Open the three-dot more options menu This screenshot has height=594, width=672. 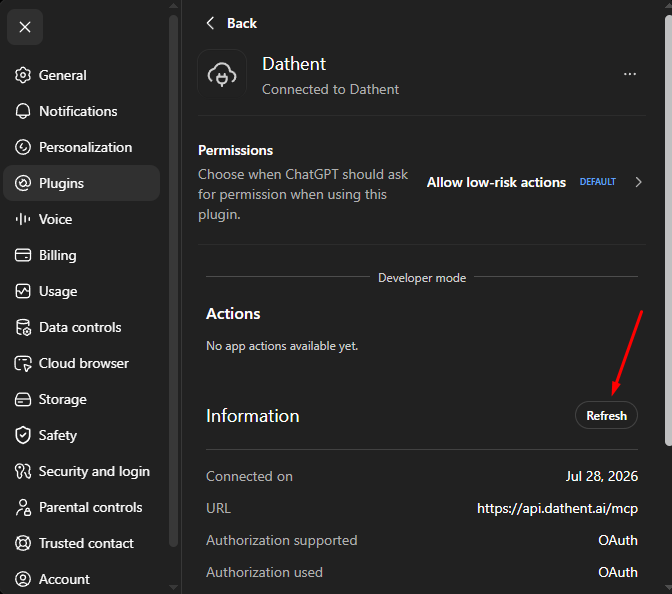(x=630, y=74)
